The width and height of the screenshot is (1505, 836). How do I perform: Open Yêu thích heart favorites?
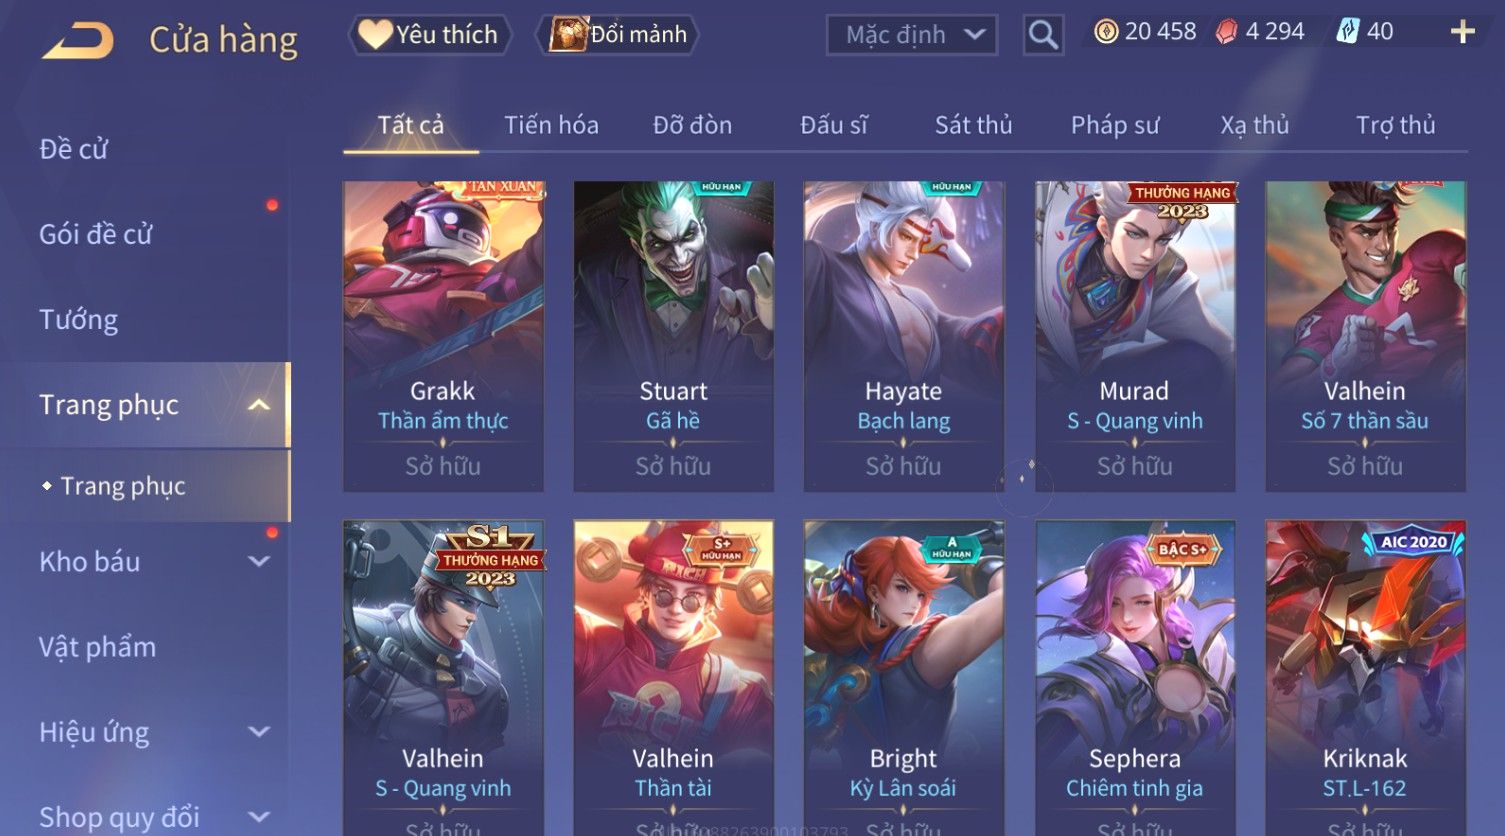(430, 35)
